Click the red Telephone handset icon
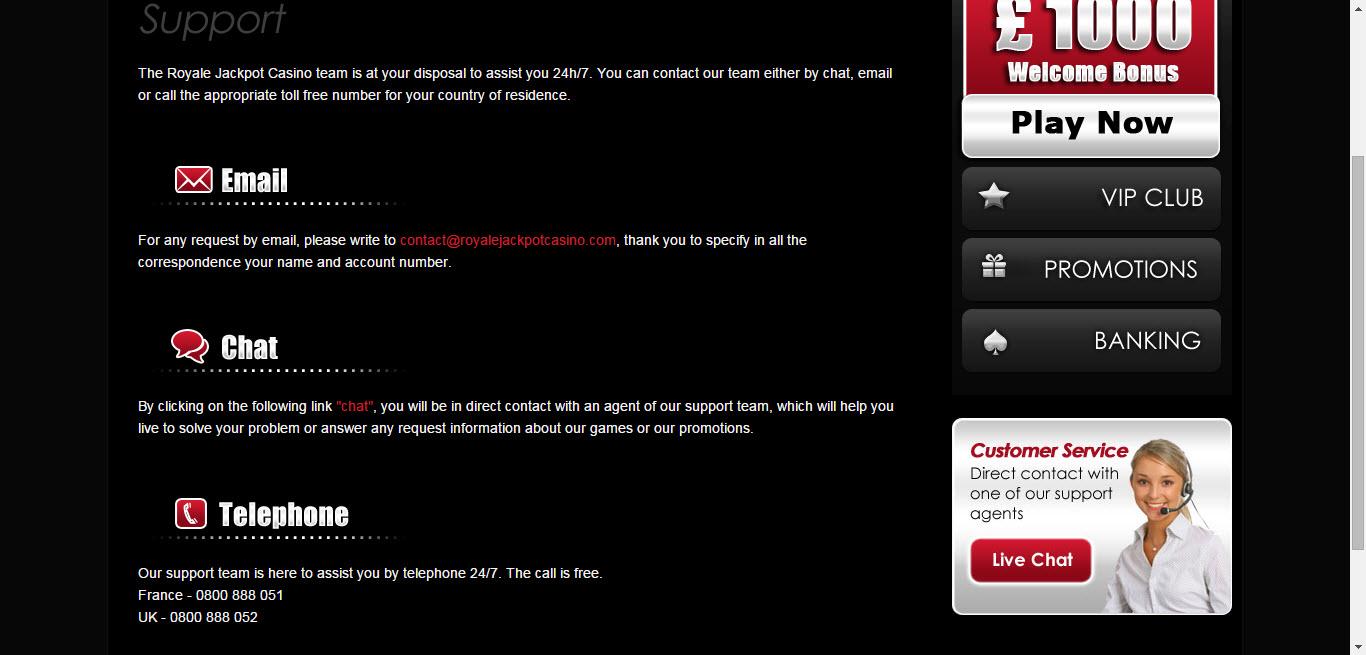This screenshot has width=1366, height=655. click(191, 514)
